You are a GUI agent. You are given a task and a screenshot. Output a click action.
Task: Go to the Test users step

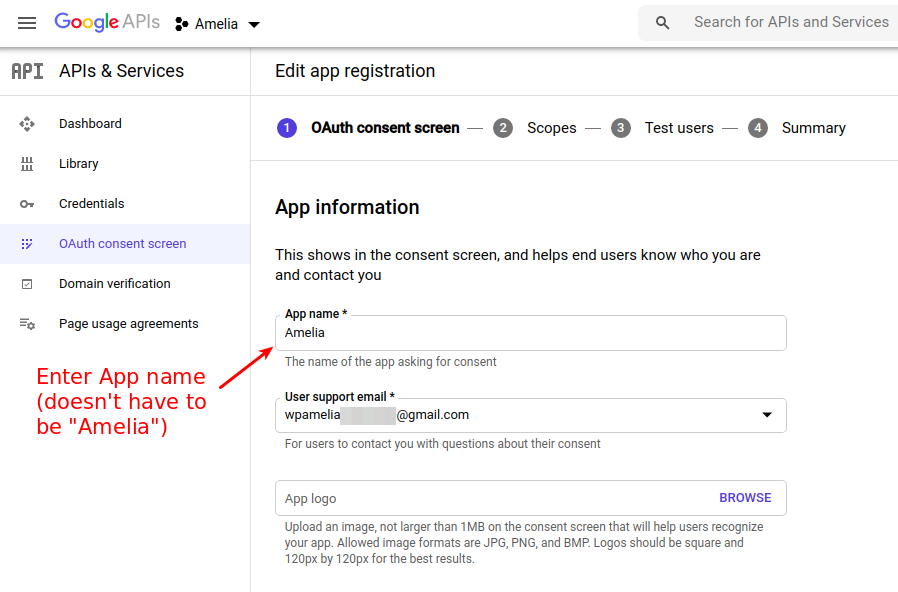click(679, 128)
